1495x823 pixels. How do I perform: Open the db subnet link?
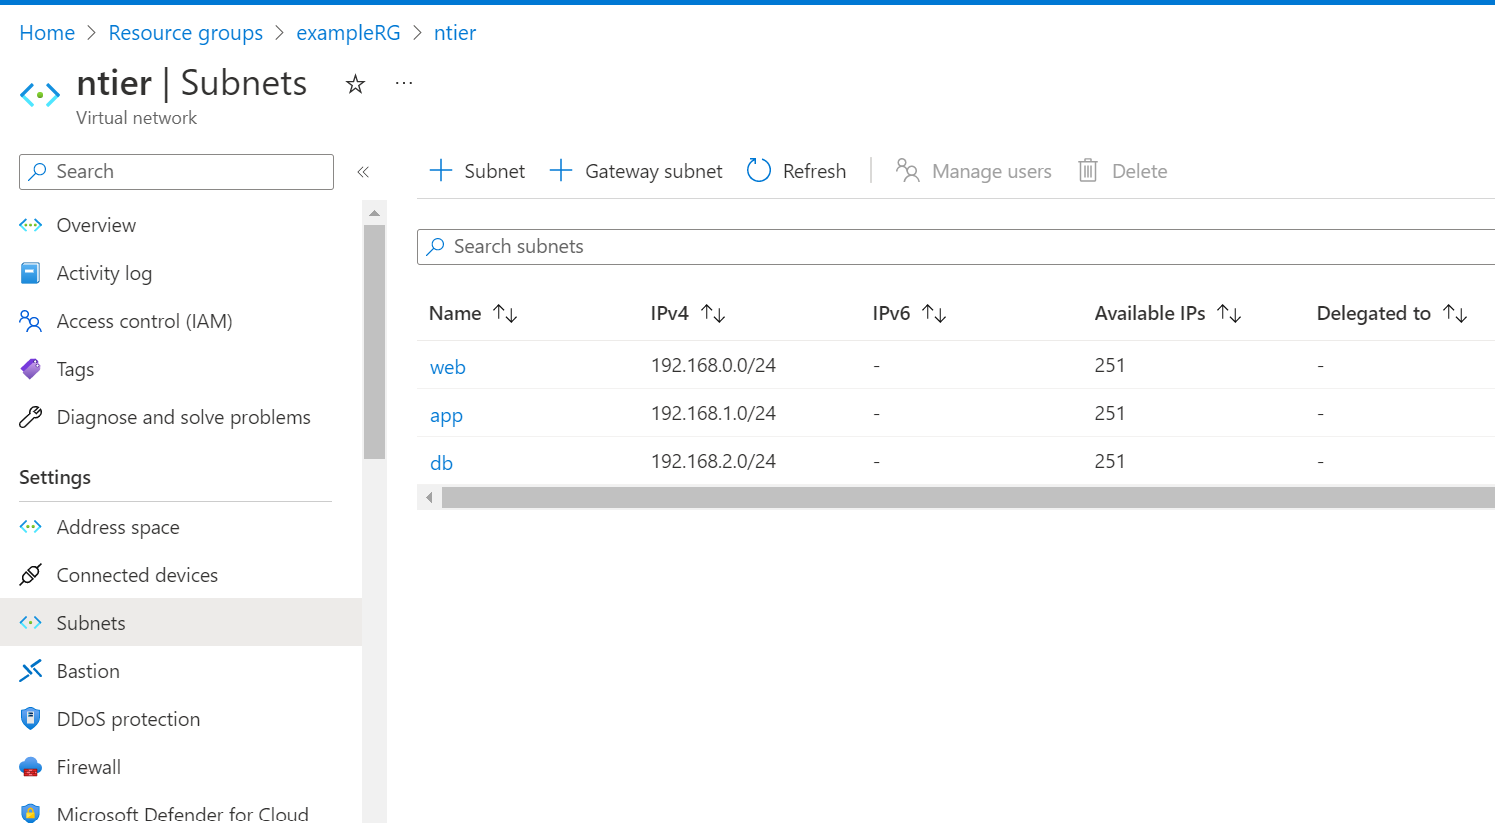441,463
